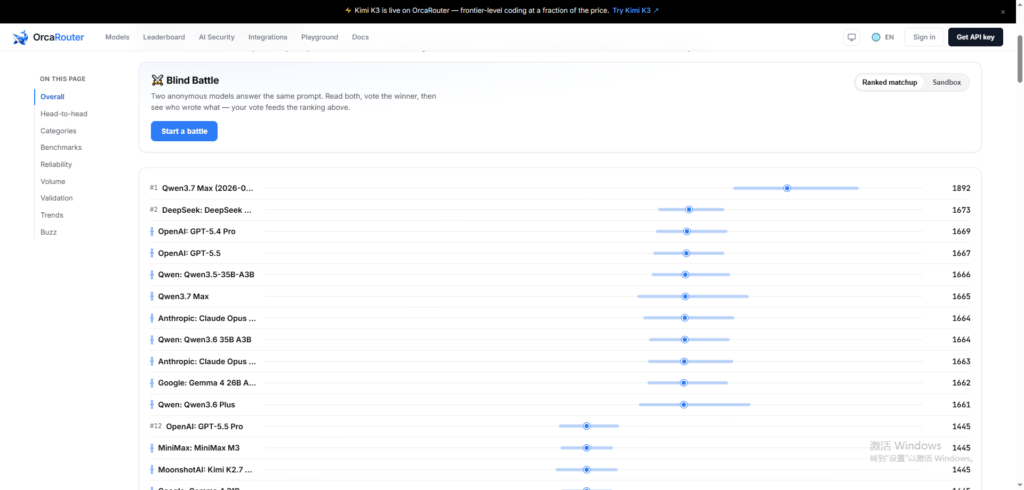Toggle the monitor theme icon button
This screenshot has height=490, width=1024.
click(x=852, y=37)
